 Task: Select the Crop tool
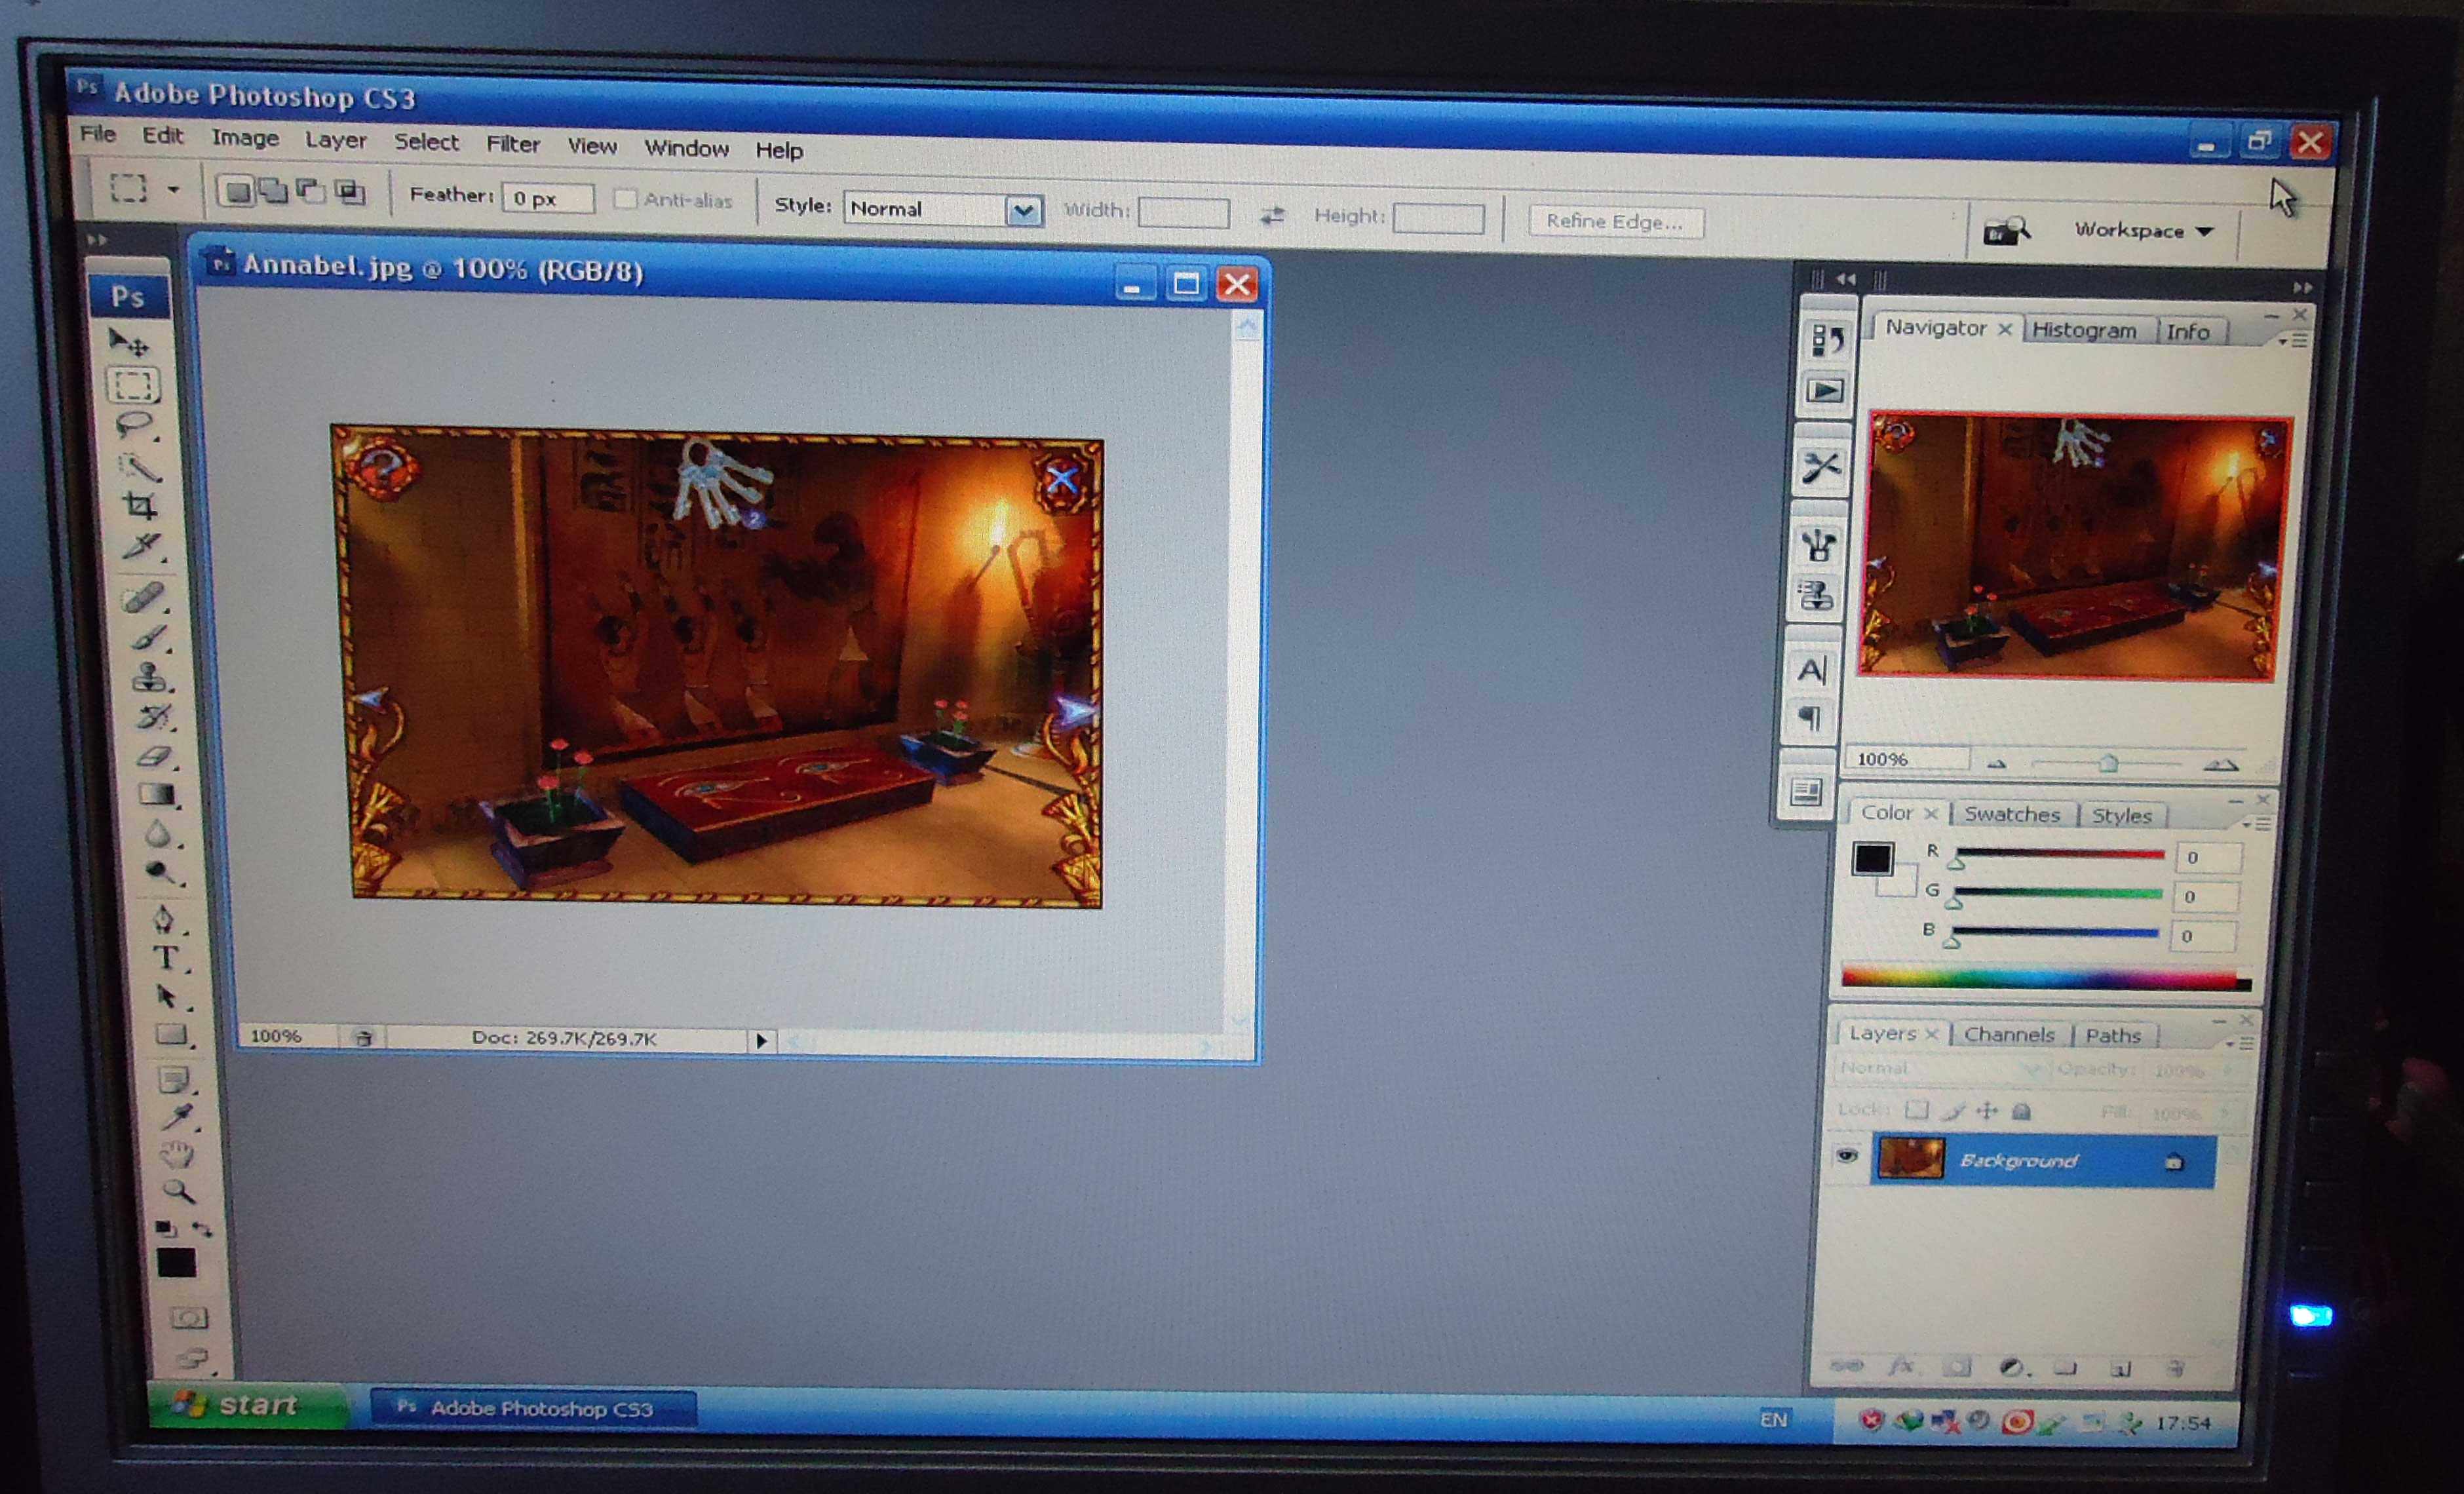click(x=140, y=506)
